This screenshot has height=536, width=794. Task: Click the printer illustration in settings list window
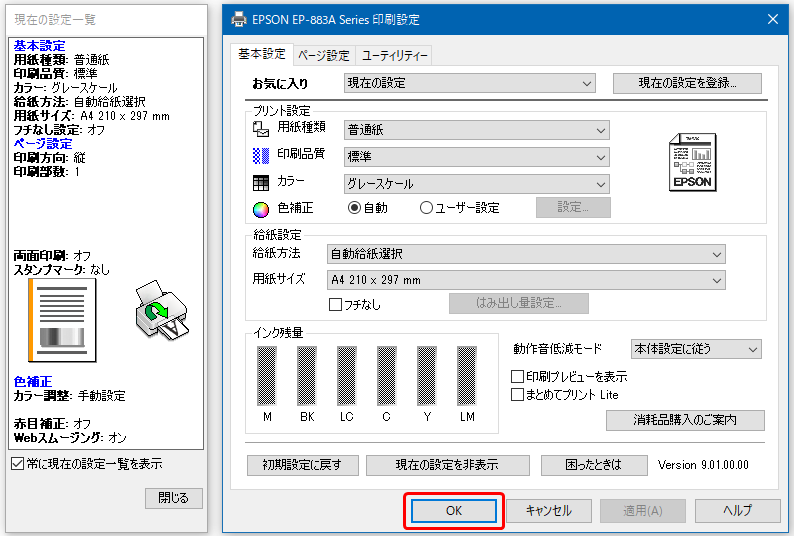162,310
